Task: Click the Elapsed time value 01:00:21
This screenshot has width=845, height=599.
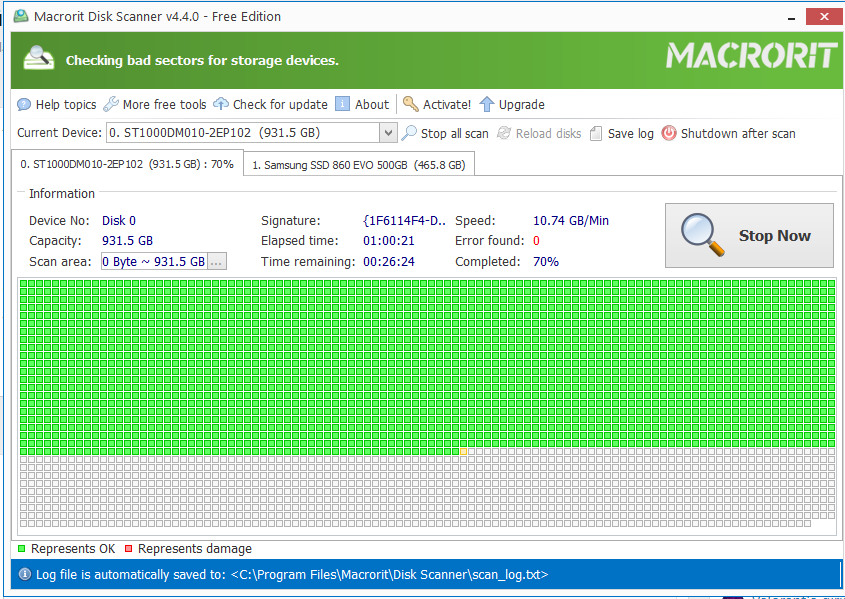Action: [x=389, y=241]
